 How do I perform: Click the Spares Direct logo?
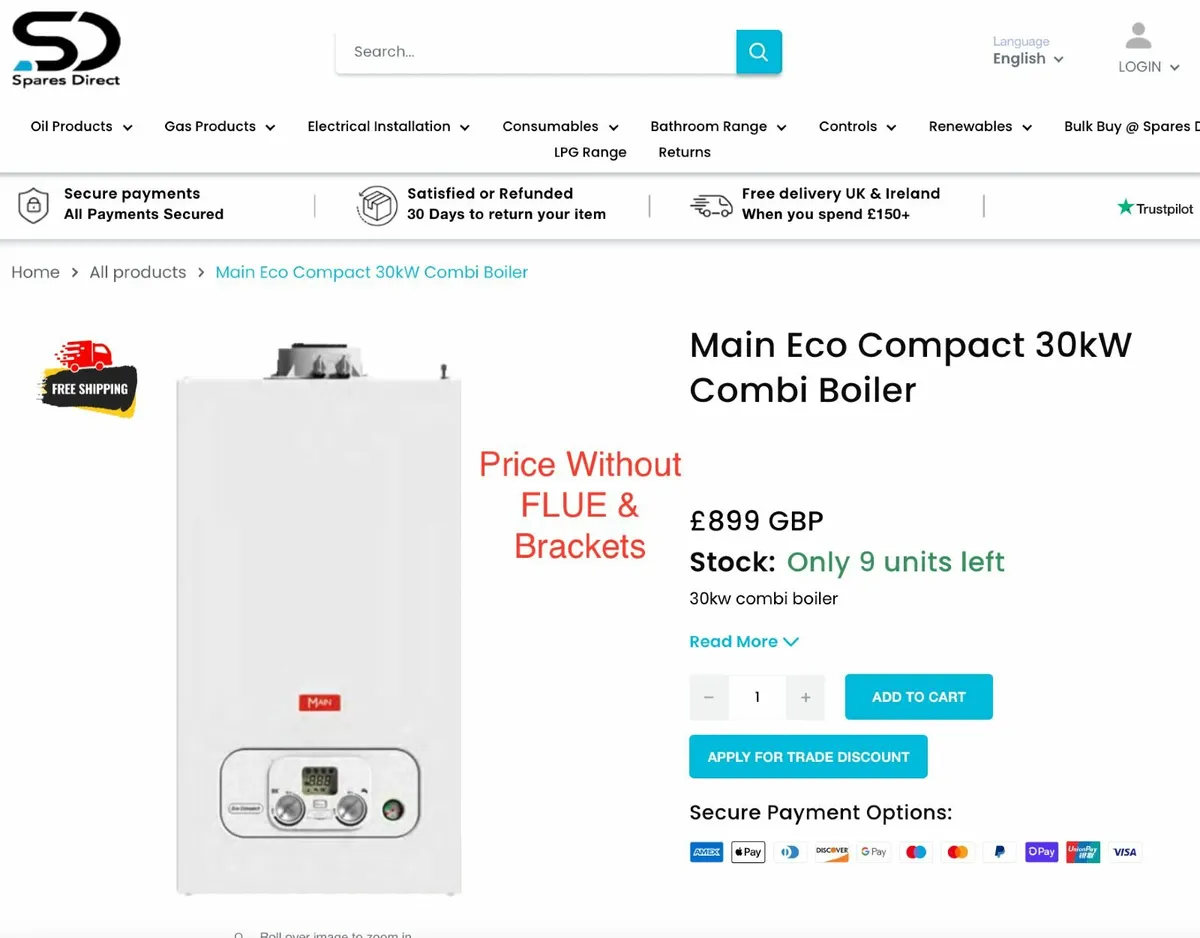tap(65, 48)
